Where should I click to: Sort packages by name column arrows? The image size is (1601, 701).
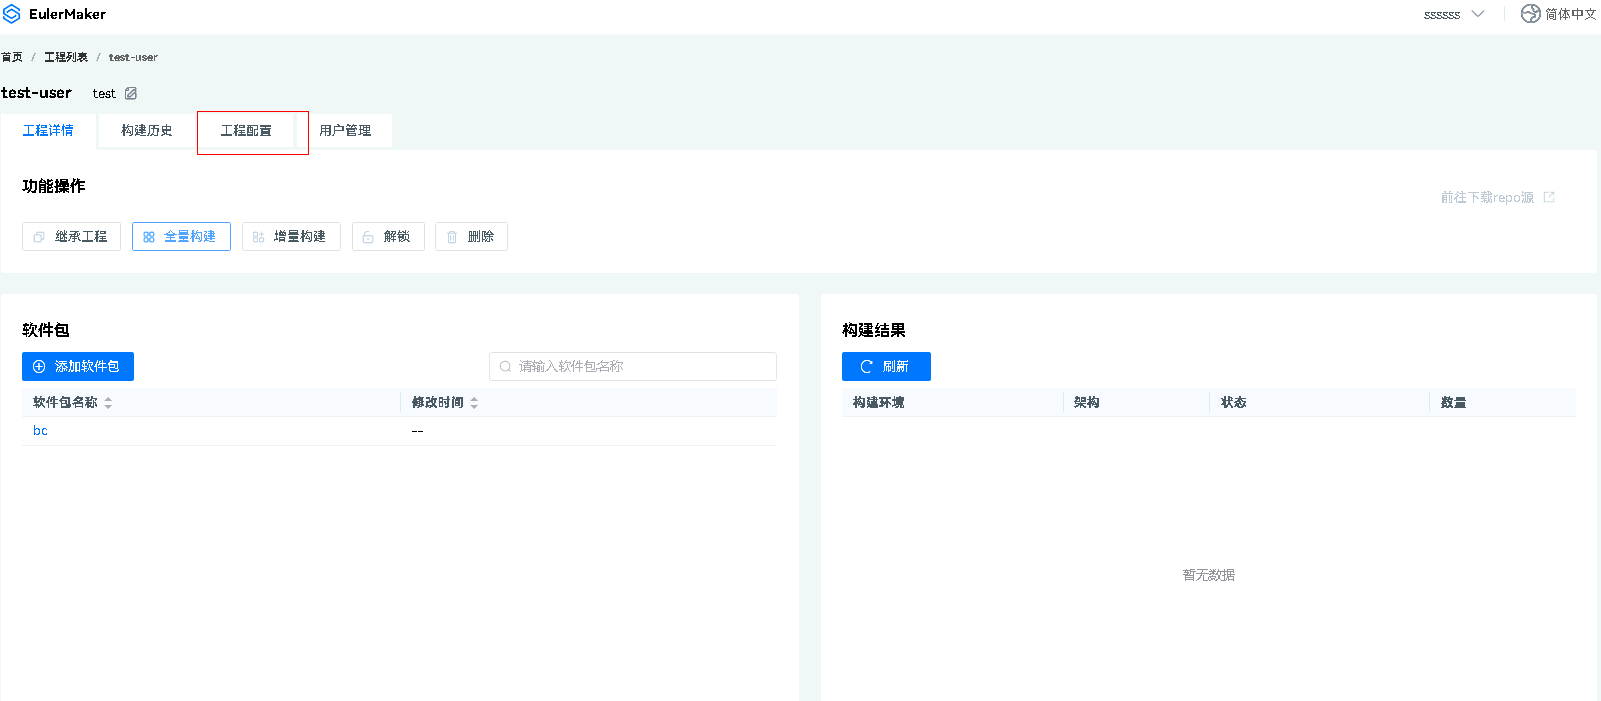point(108,403)
